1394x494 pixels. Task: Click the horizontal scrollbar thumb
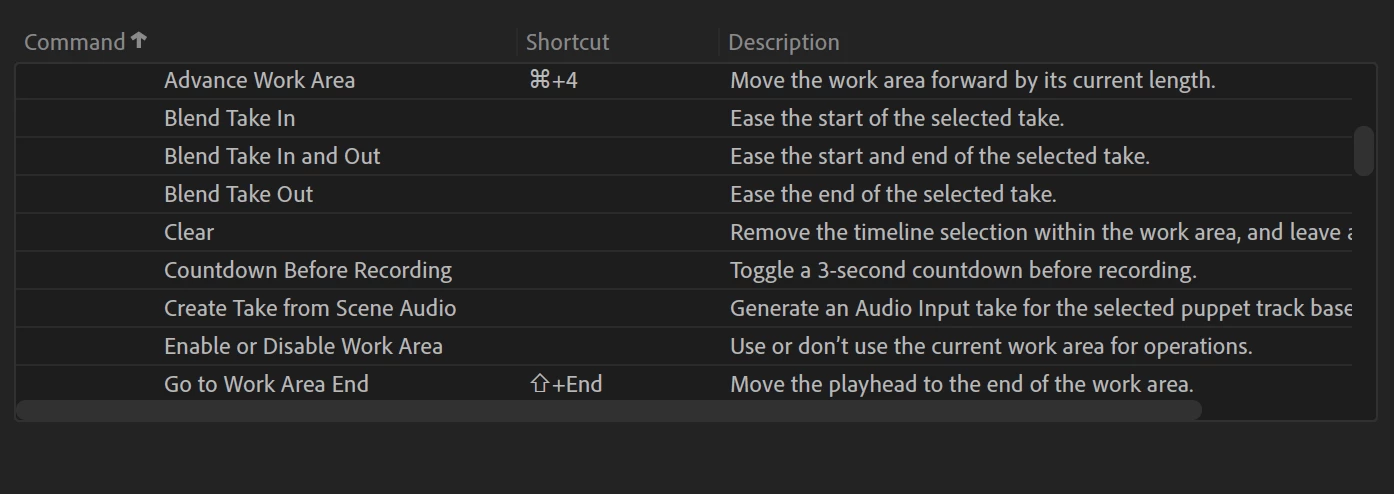pyautogui.click(x=609, y=410)
